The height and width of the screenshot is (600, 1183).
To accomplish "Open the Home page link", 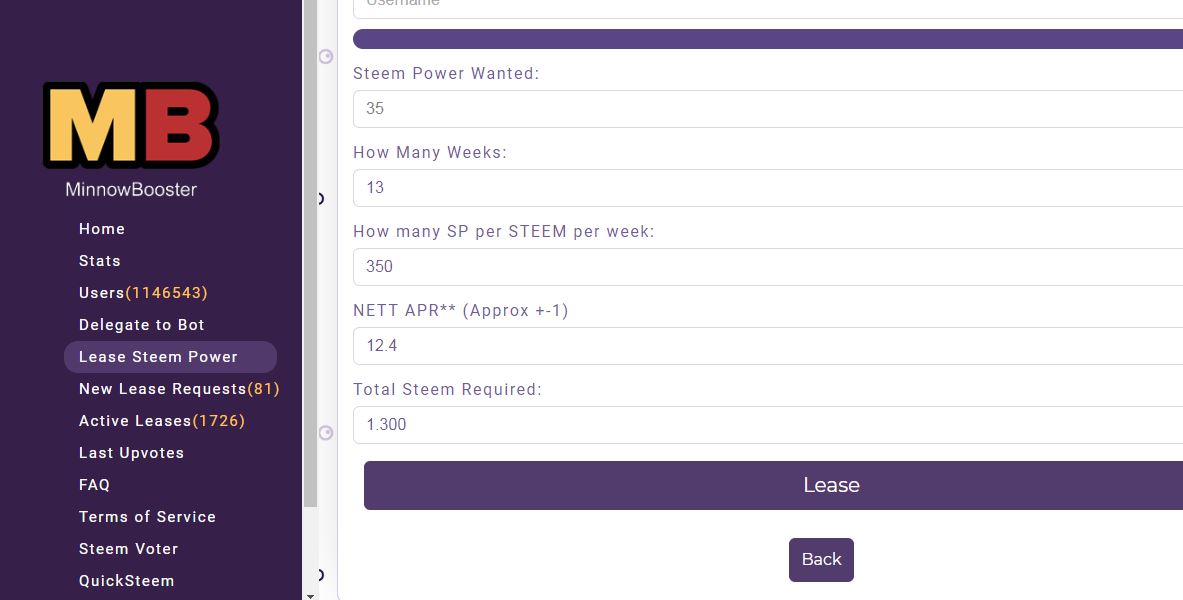I will 102,229.
